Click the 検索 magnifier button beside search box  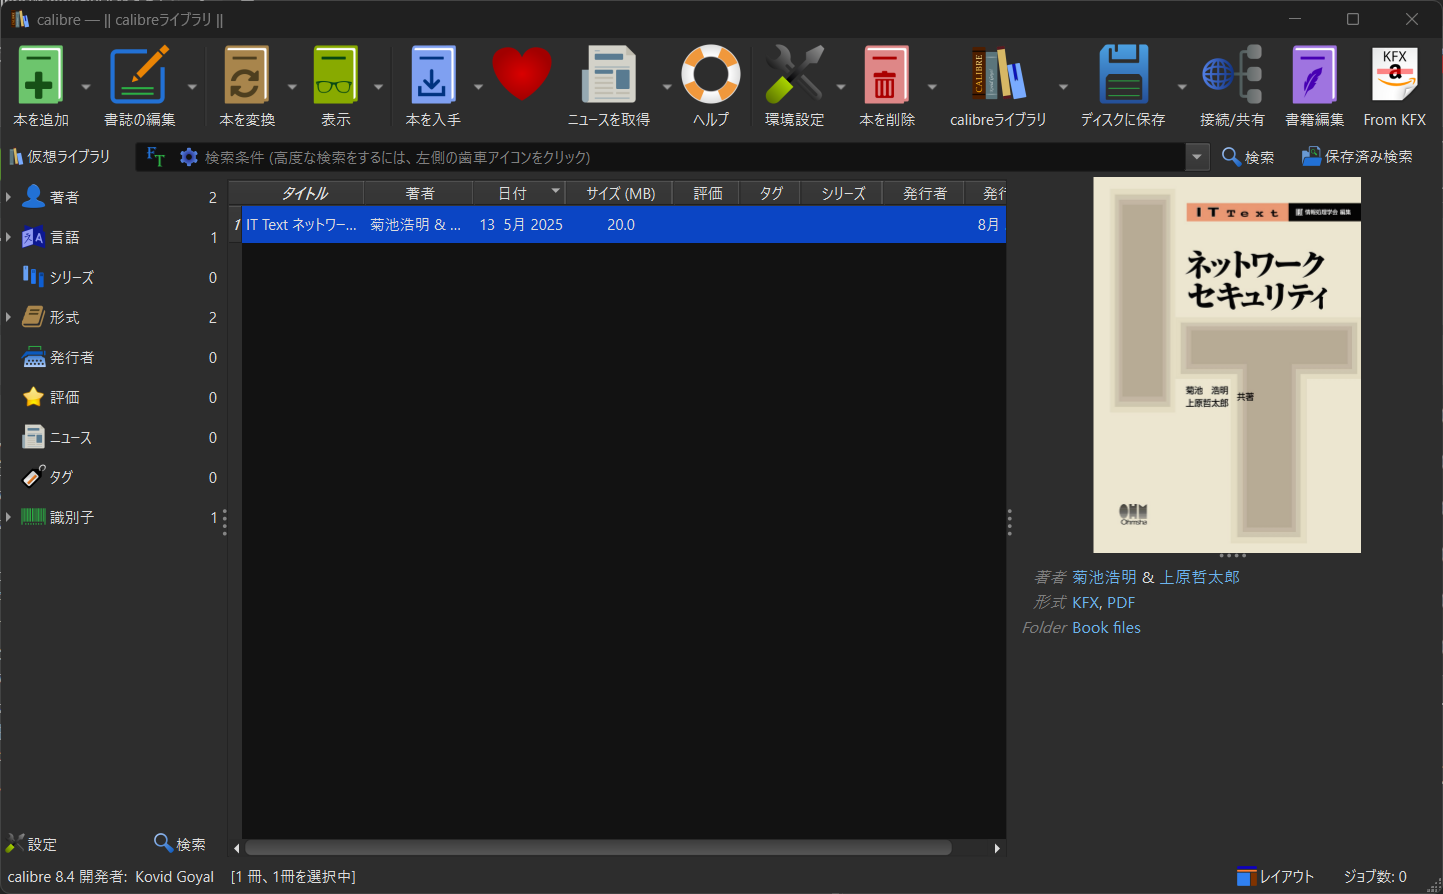pos(1248,157)
